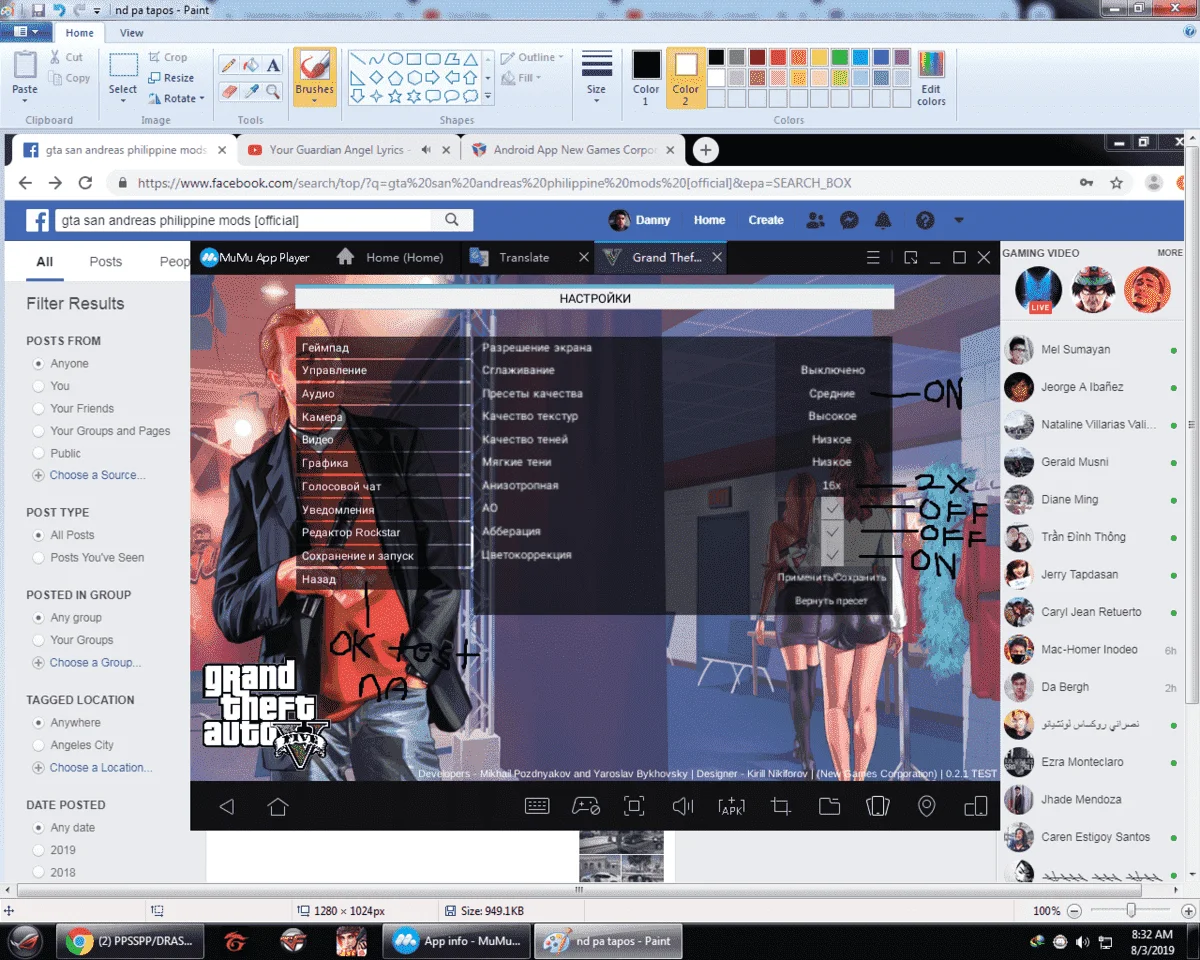Screen dimensions: 1200x960
Task: Click 'All Posts' radio button in pasted screenshot
Action: (x=39, y=535)
